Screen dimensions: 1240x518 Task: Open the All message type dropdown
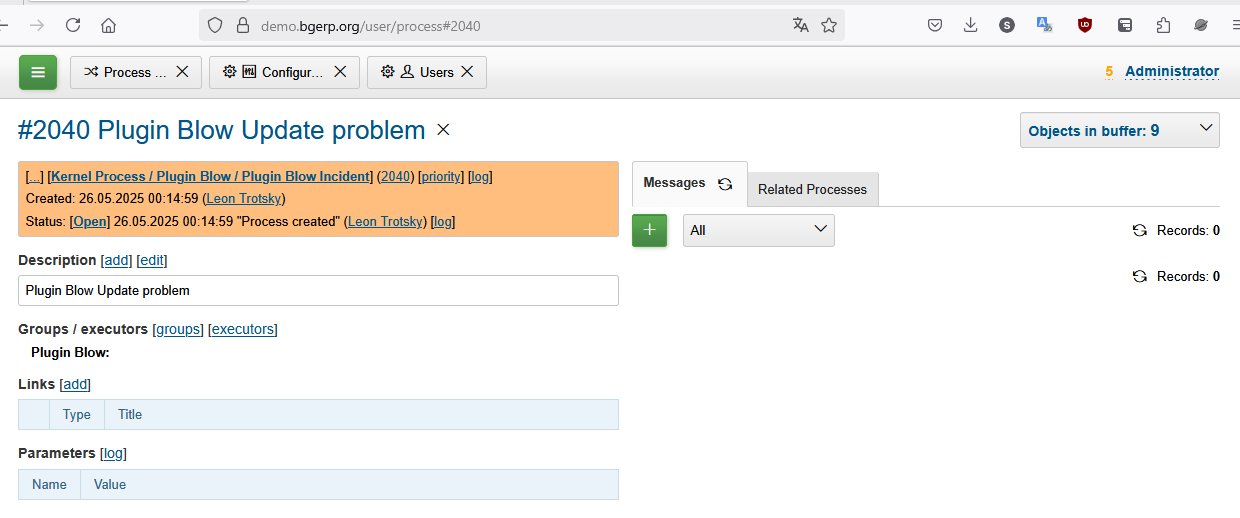758,230
